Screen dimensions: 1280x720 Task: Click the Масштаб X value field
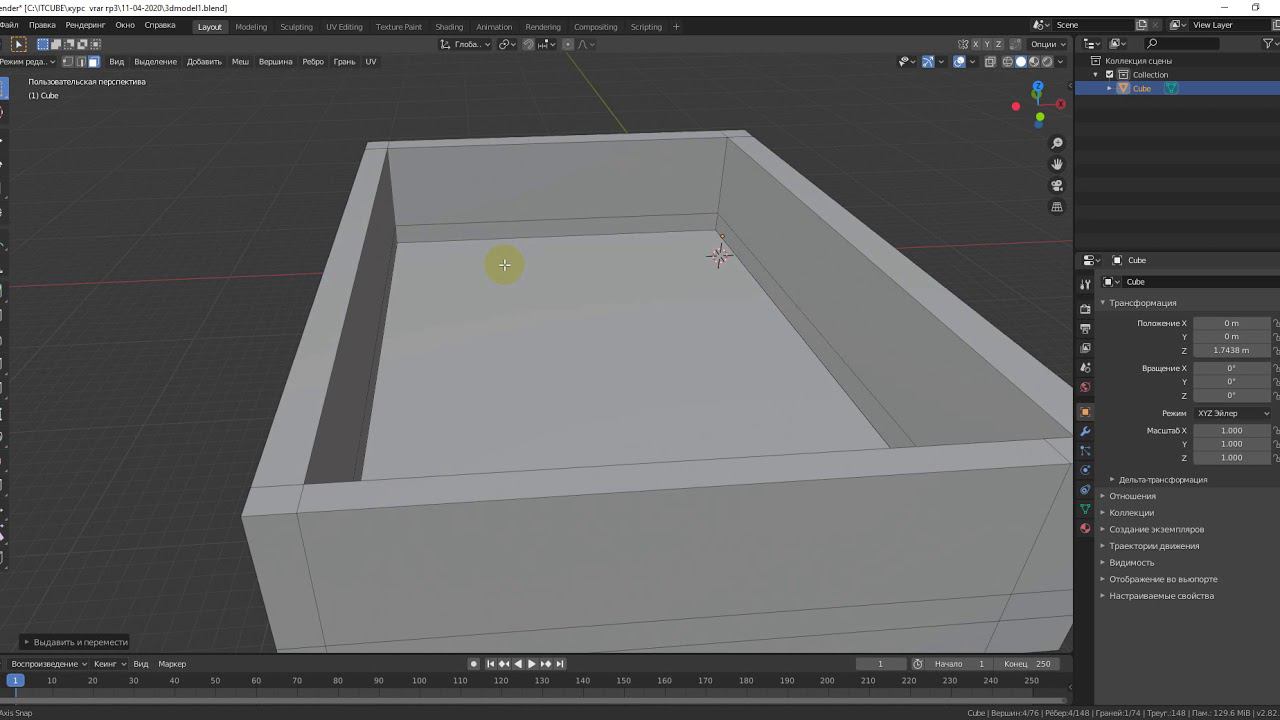click(1231, 431)
